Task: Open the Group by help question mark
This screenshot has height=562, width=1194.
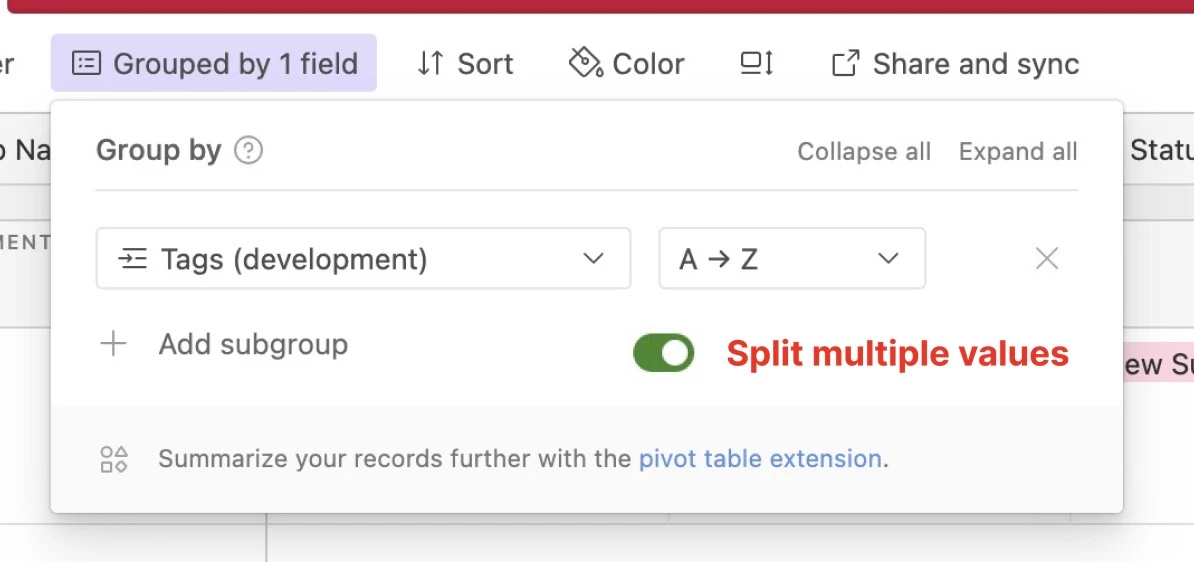Action: pyautogui.click(x=248, y=151)
